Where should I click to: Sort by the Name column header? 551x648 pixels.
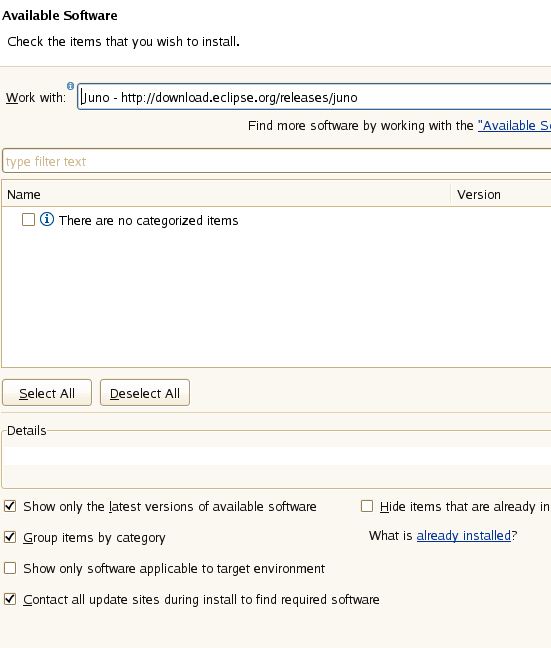(x=226, y=194)
